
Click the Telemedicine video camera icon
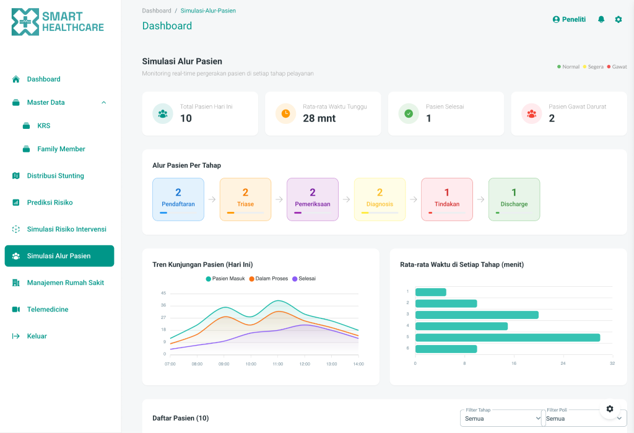click(16, 309)
